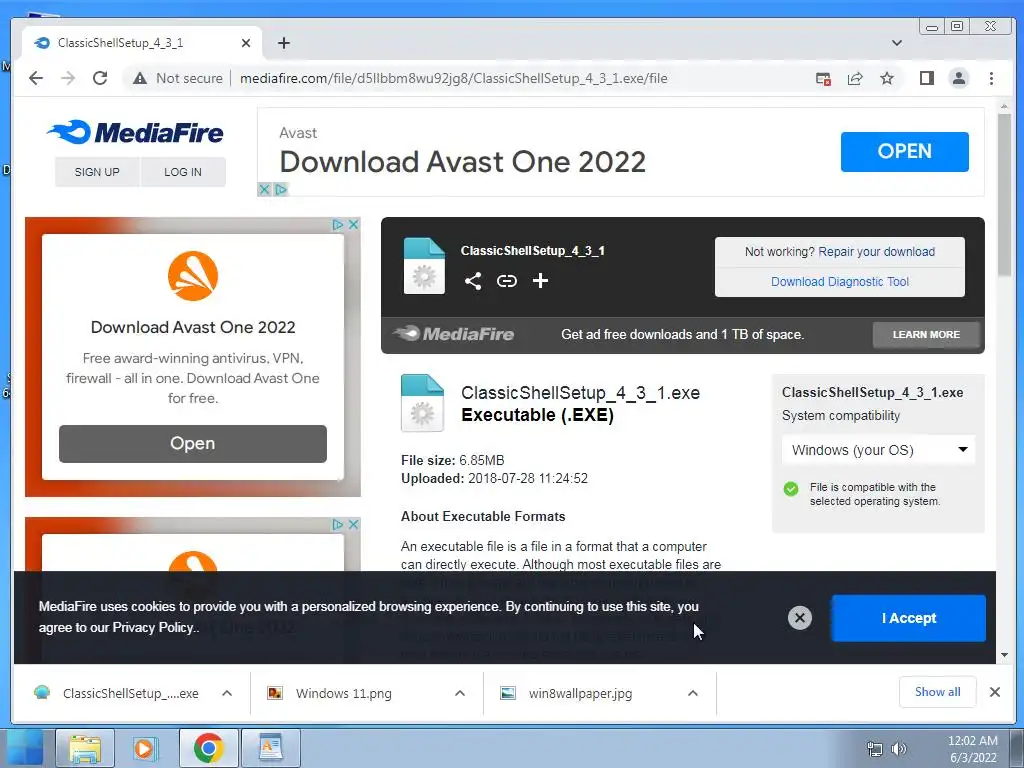This screenshot has height=768, width=1024.
Task: Follow Repair your download link
Action: point(876,252)
